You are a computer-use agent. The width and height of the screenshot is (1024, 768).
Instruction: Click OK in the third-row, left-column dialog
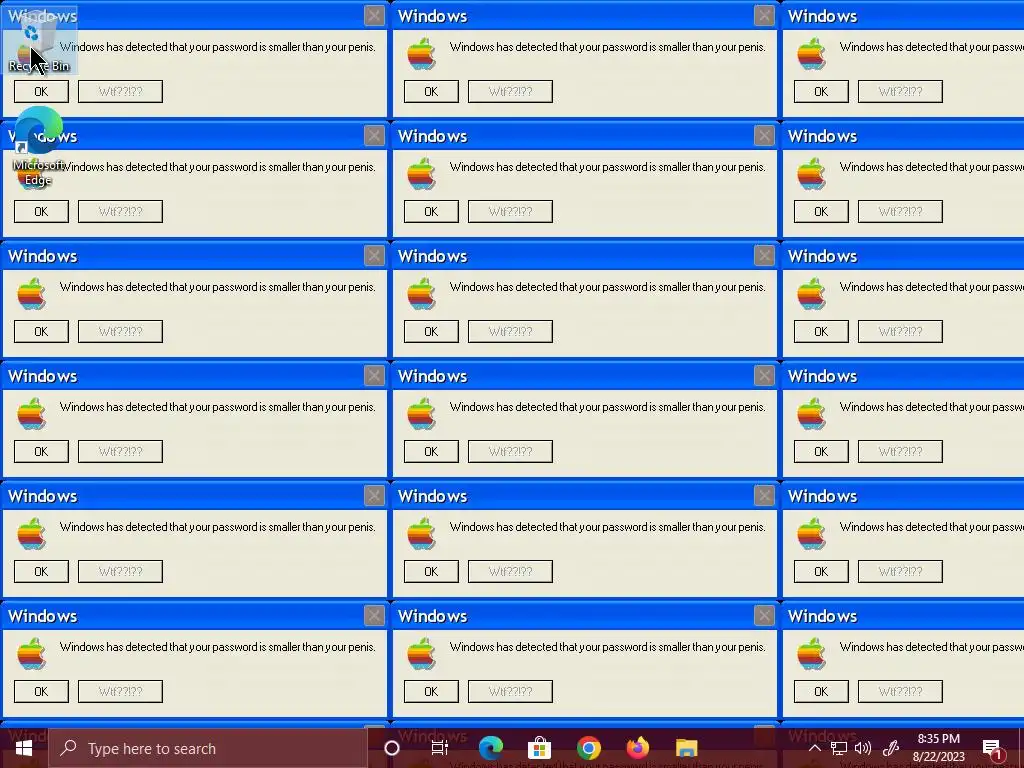pyautogui.click(x=41, y=332)
